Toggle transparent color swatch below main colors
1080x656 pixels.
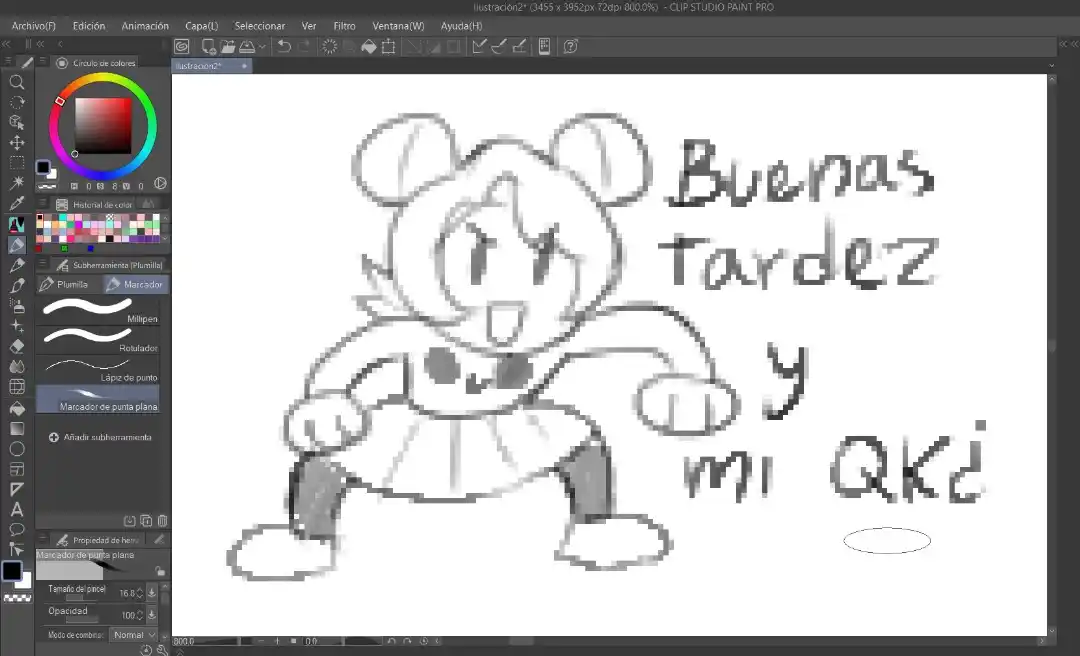coord(18,598)
